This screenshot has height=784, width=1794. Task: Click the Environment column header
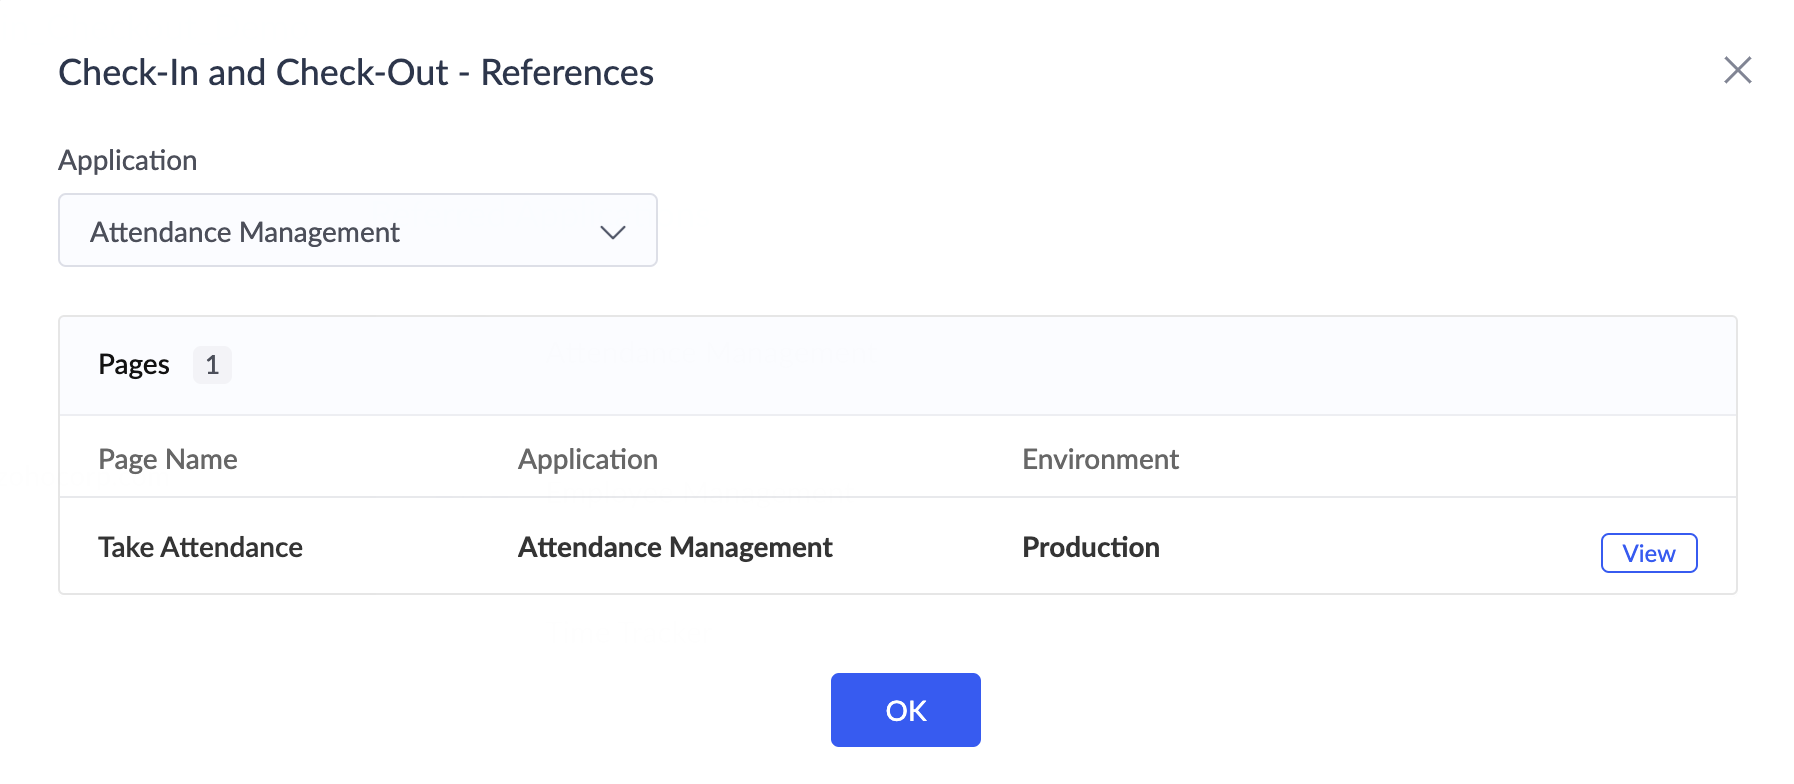coord(1100,459)
